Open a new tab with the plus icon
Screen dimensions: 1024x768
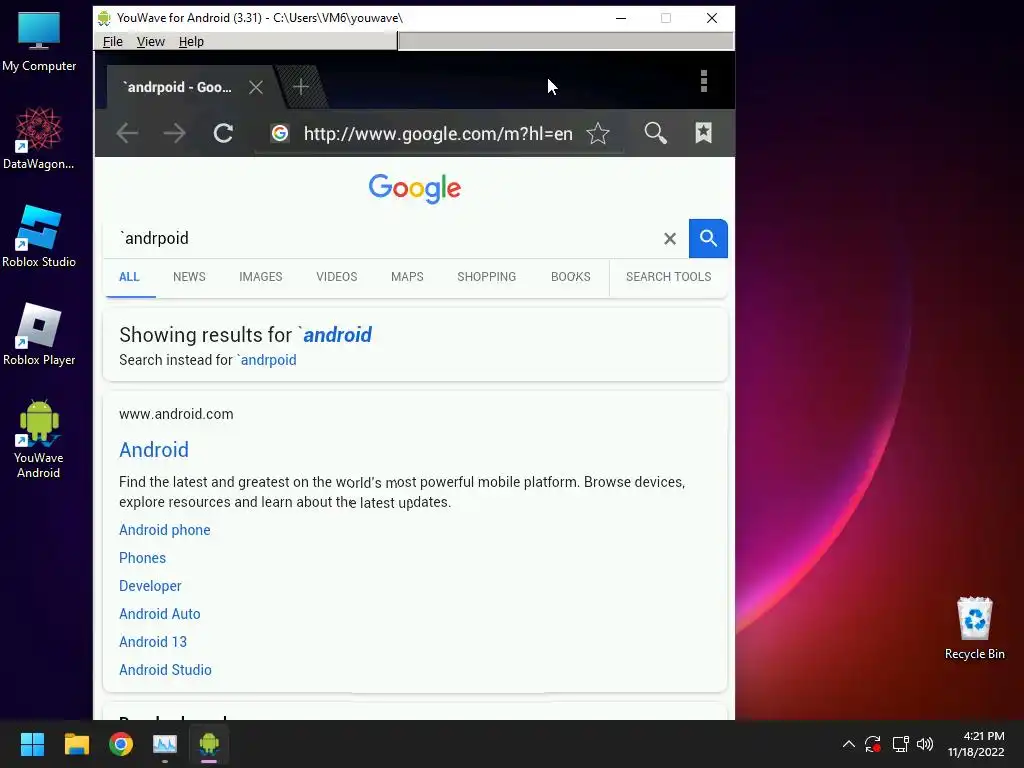click(301, 87)
